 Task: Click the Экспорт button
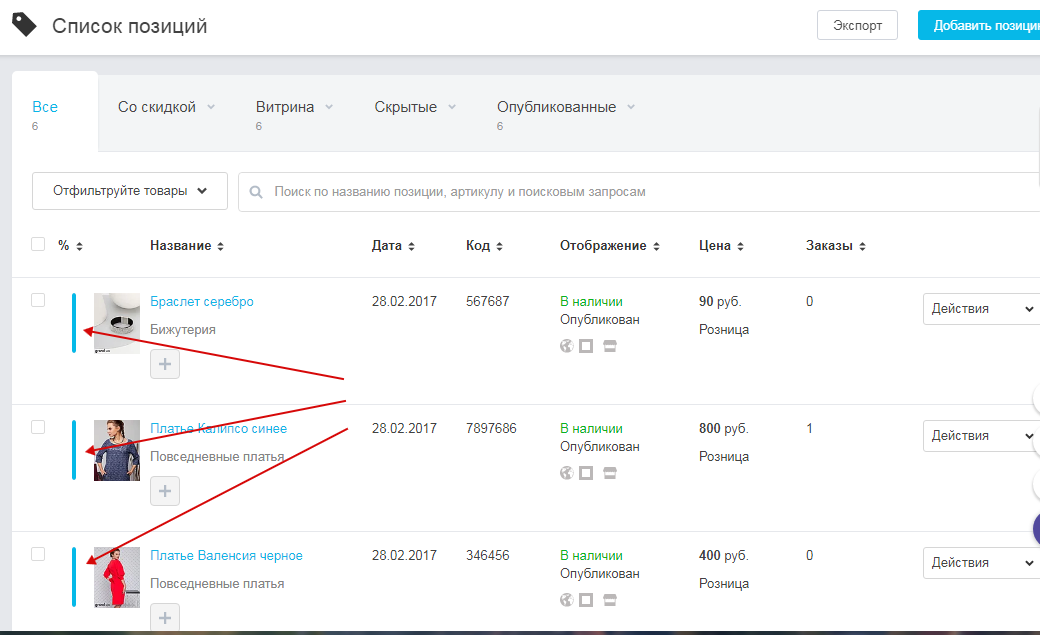[x=857, y=25]
